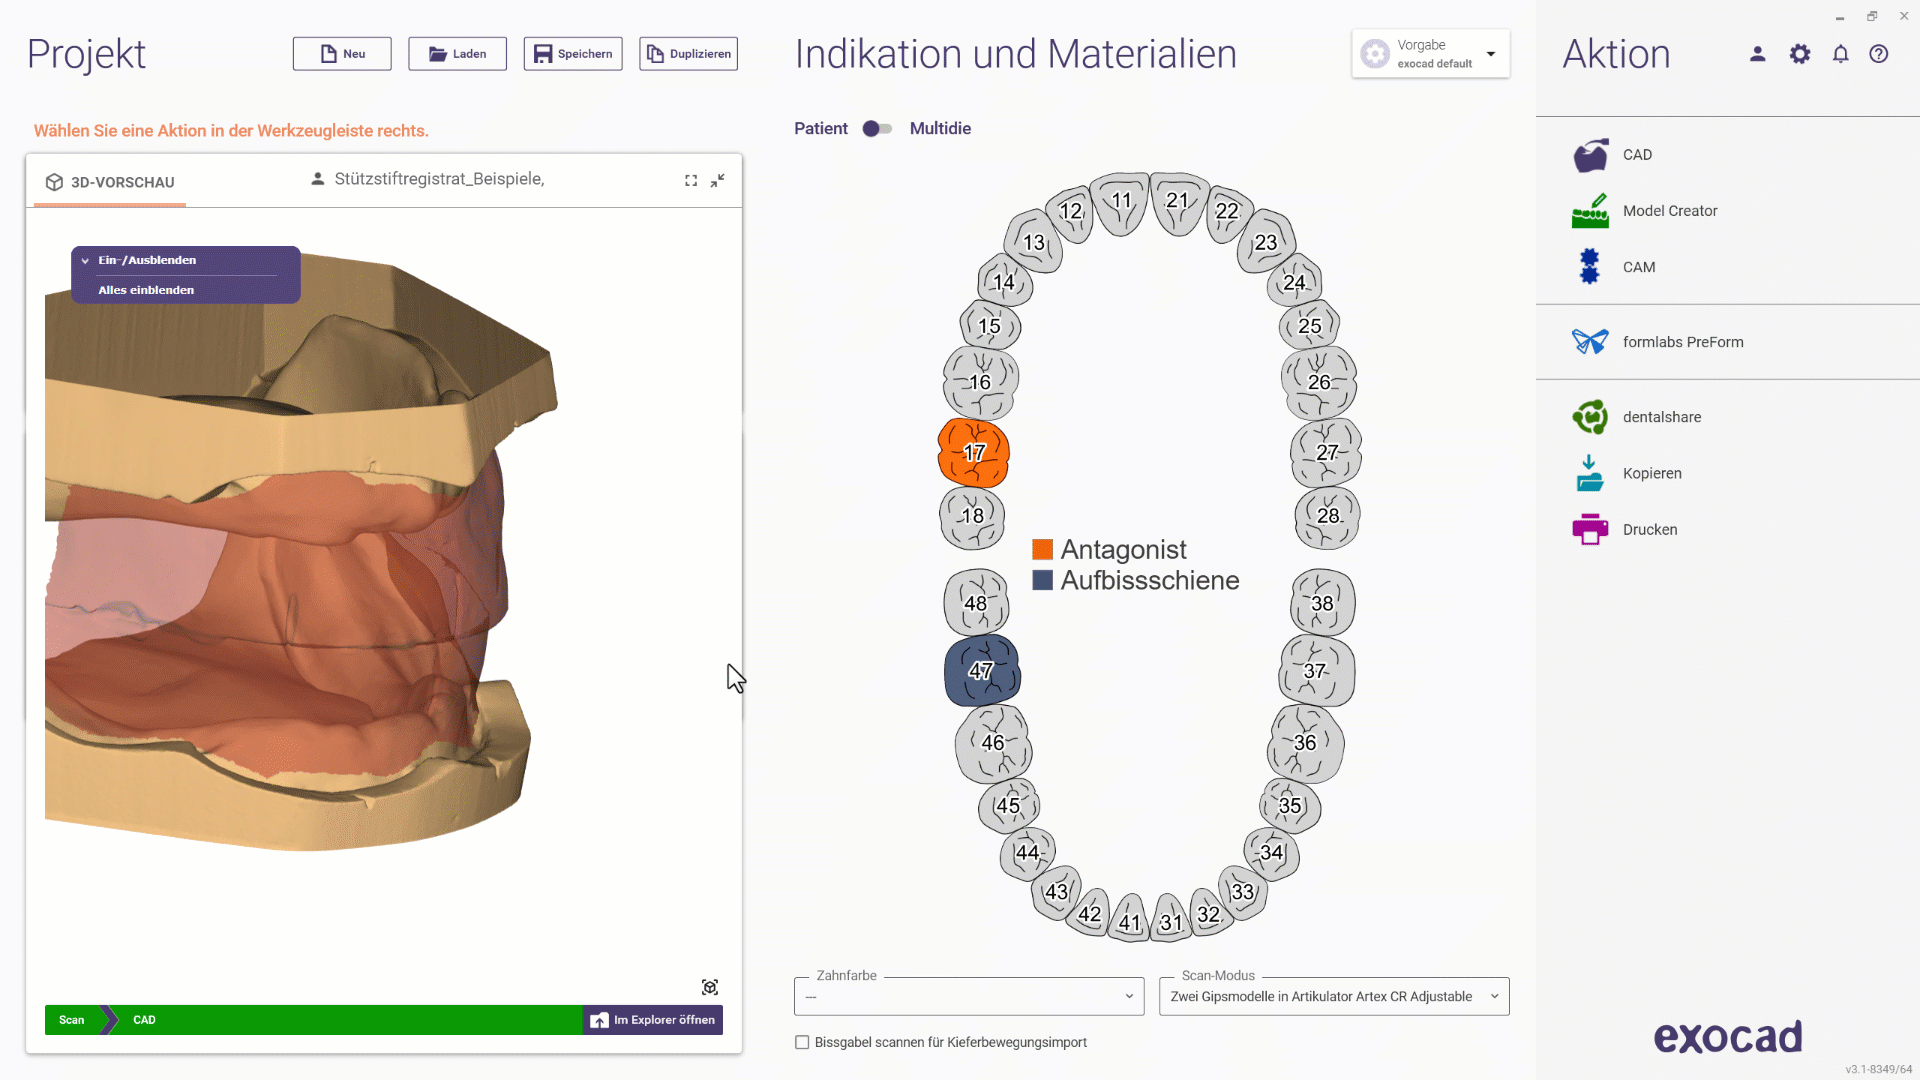Show notifications bell
Image resolution: width=1920 pixels, height=1080 pixels.
tap(1840, 54)
